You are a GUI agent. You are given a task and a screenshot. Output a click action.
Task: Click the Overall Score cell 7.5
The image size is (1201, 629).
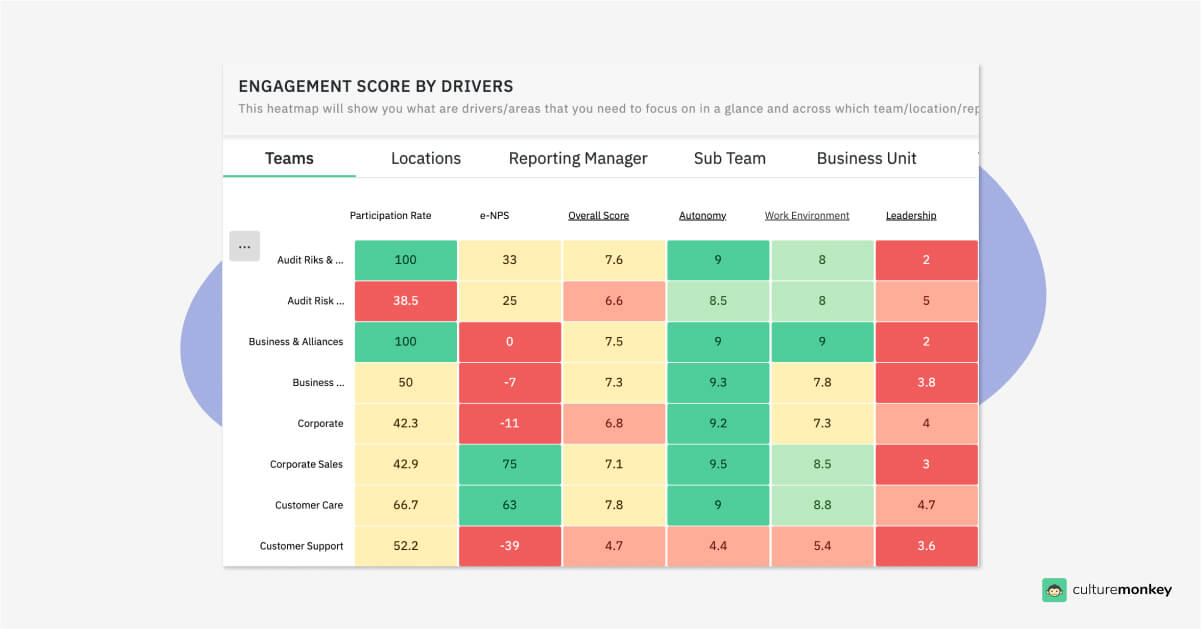pos(614,341)
